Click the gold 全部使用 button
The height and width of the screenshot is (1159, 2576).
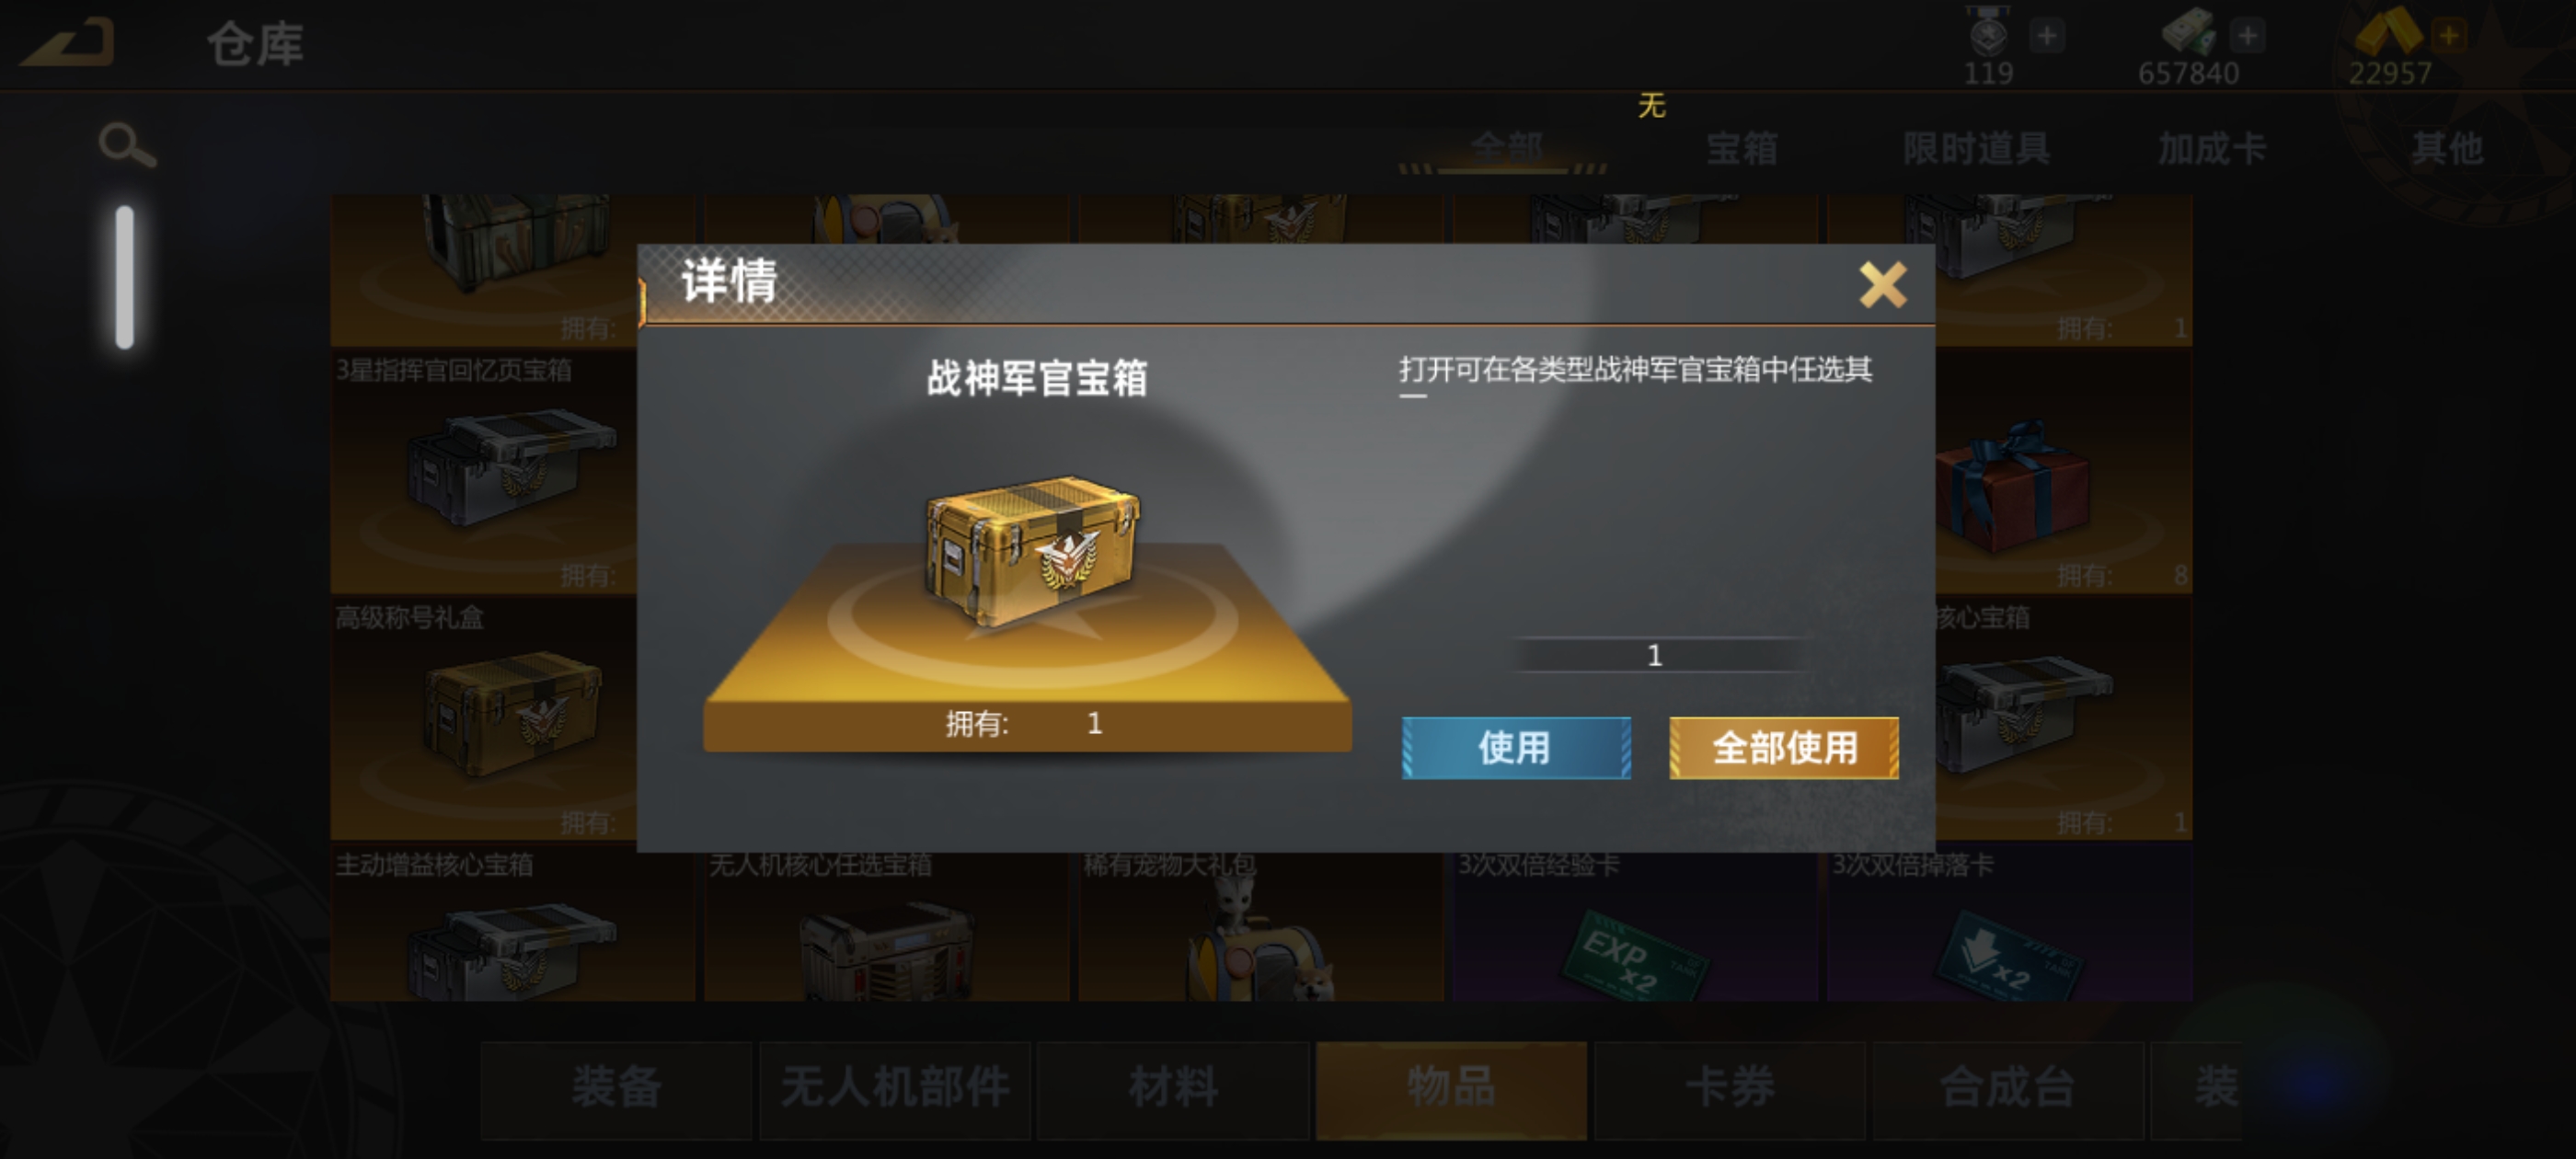pos(1784,747)
